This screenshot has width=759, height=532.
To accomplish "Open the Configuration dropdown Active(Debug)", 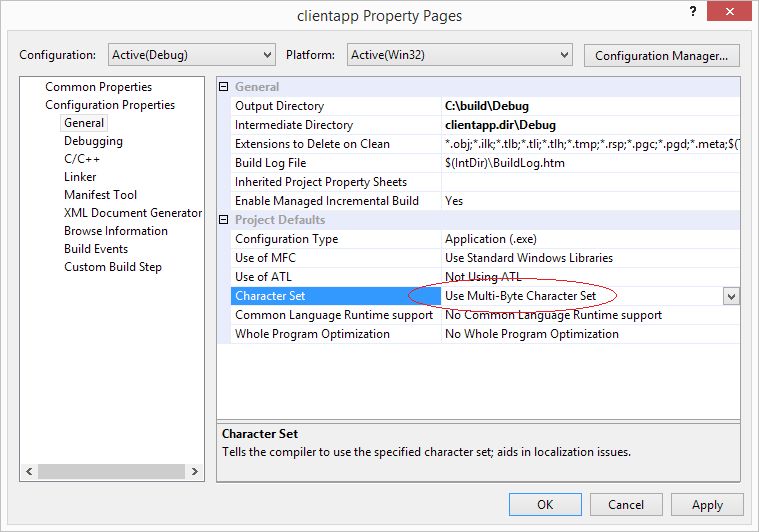I will 192,55.
